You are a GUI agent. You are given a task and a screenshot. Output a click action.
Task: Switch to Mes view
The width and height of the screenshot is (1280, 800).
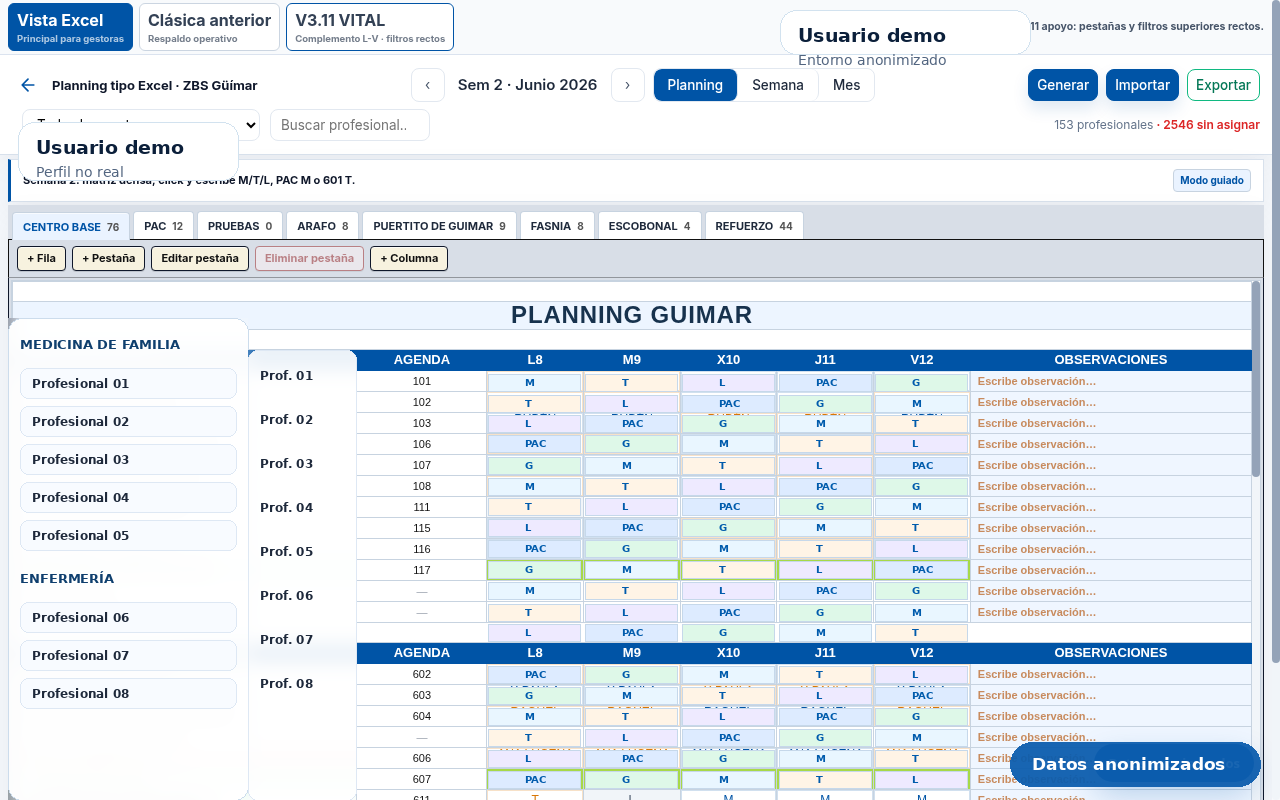(846, 85)
